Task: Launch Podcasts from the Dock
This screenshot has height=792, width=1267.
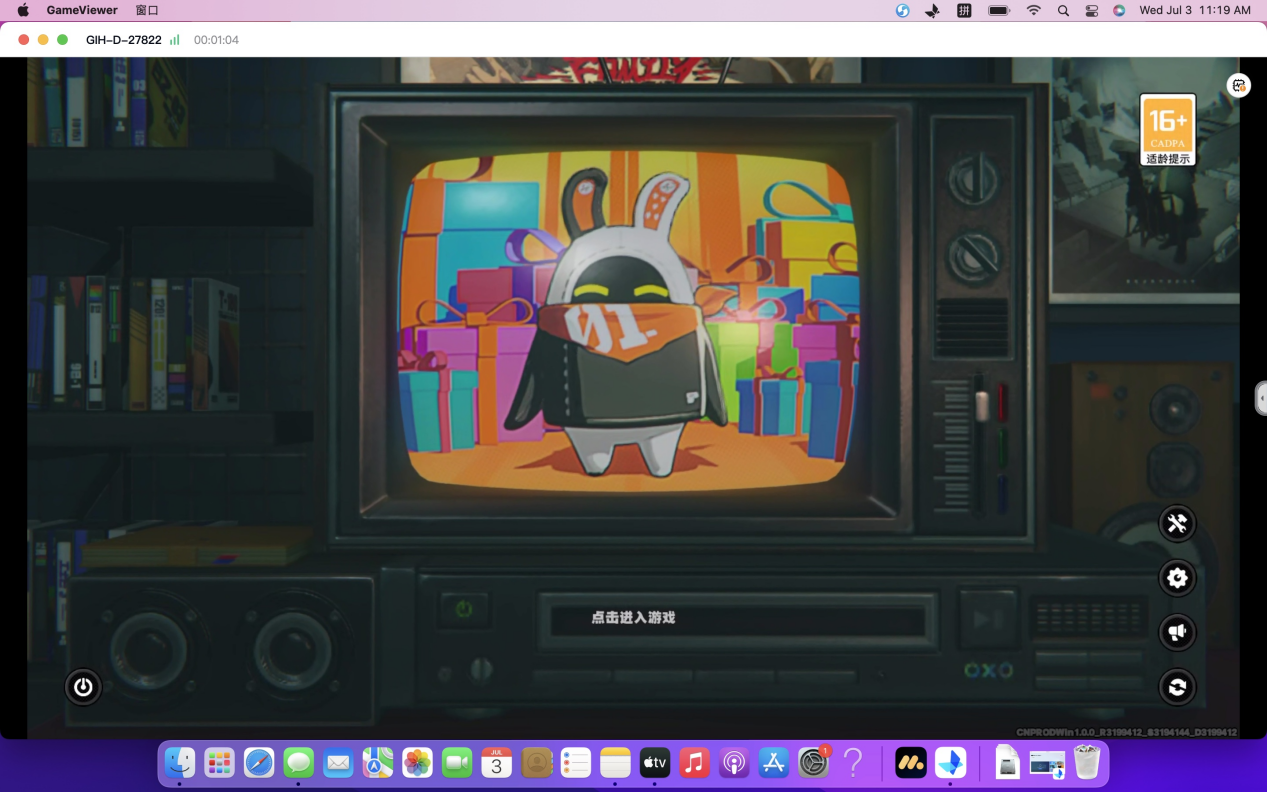Action: pyautogui.click(x=734, y=763)
